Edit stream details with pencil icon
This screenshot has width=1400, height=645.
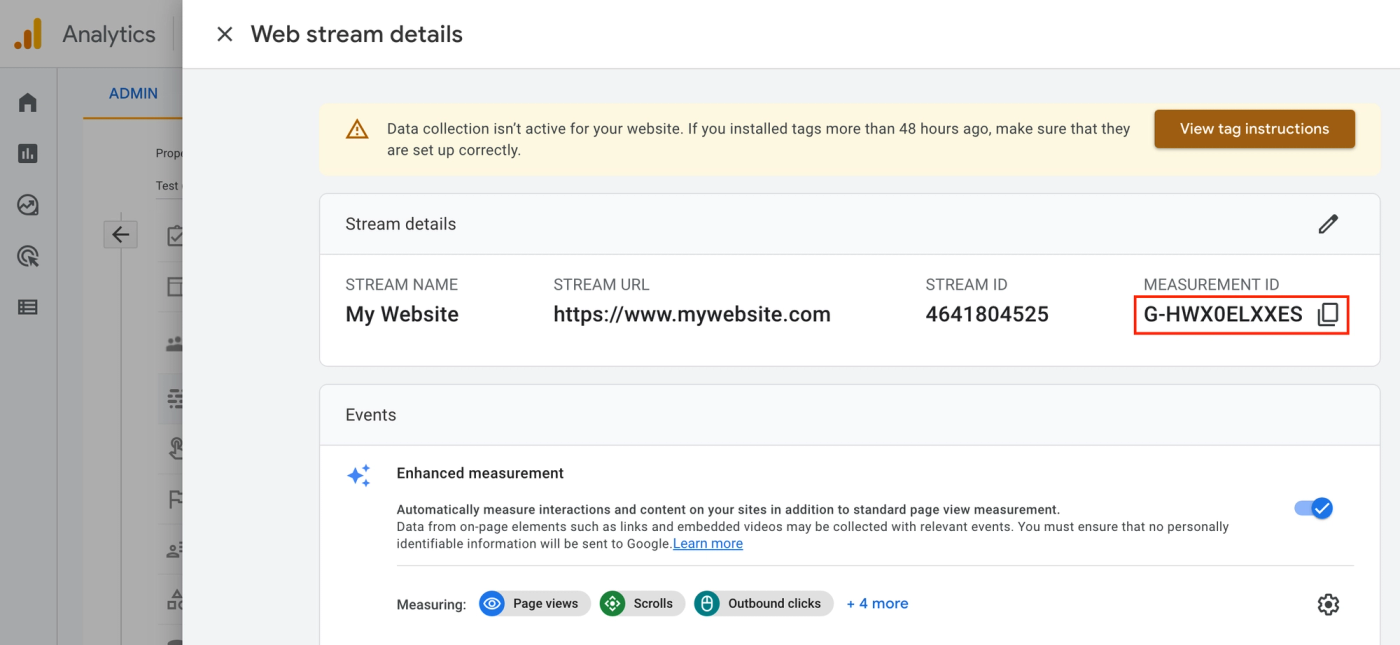tap(1327, 224)
